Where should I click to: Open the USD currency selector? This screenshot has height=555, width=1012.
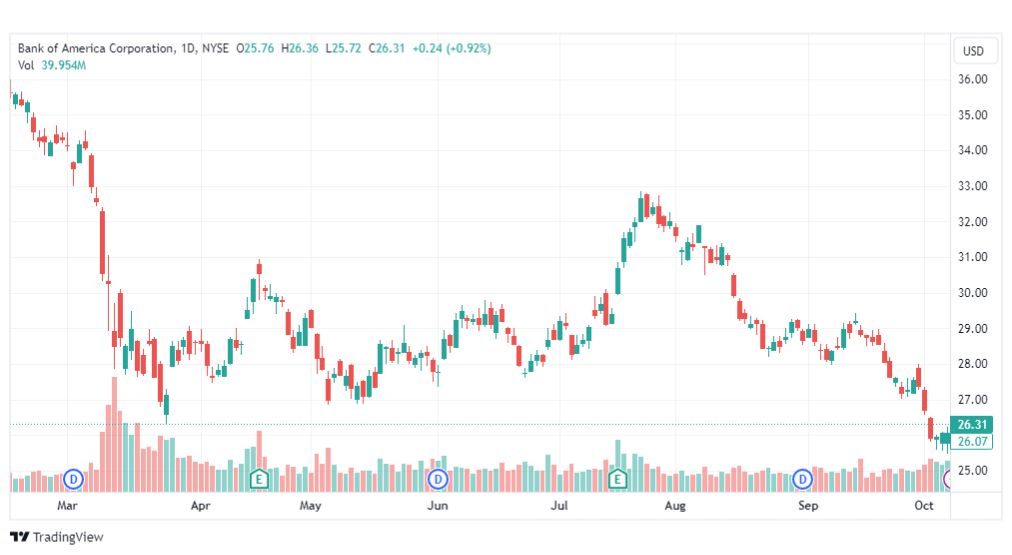pos(973,51)
